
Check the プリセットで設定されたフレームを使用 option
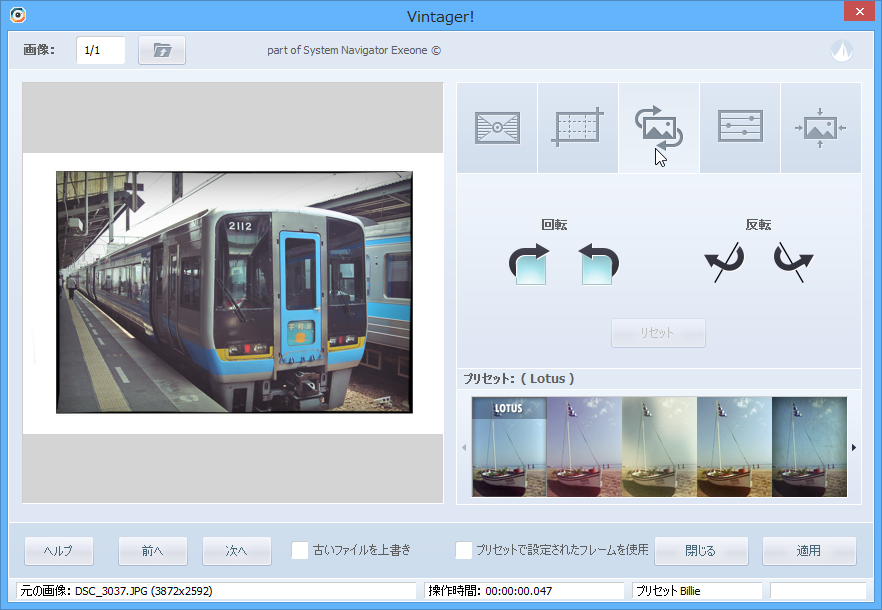coord(463,549)
